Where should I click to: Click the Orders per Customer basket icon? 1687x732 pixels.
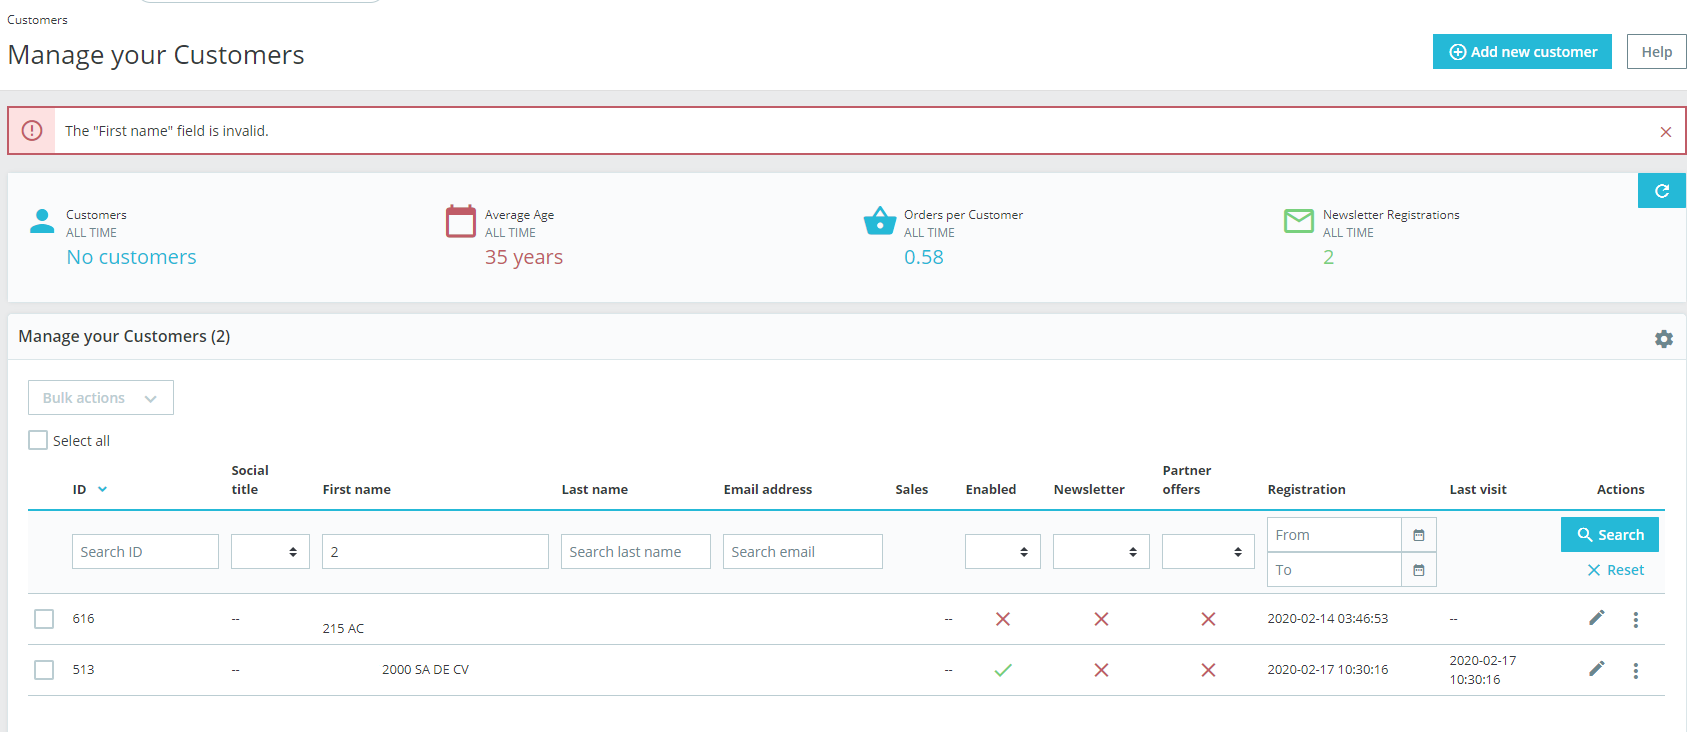[x=880, y=221]
